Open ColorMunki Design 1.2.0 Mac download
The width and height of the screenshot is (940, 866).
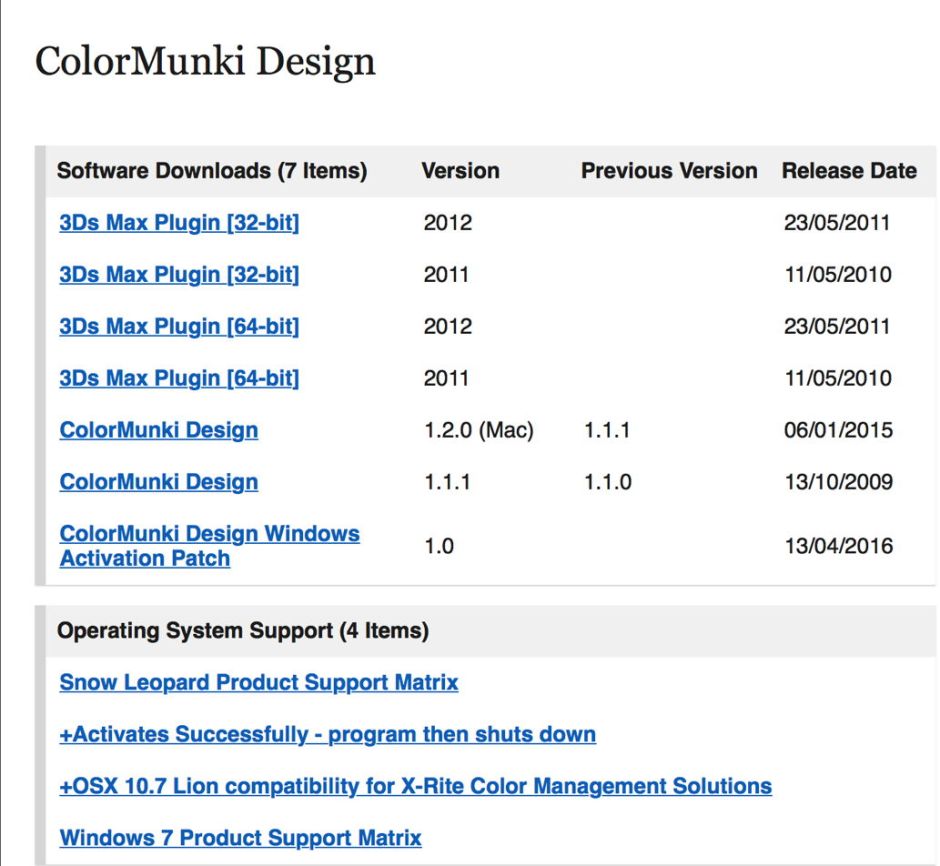pos(159,430)
